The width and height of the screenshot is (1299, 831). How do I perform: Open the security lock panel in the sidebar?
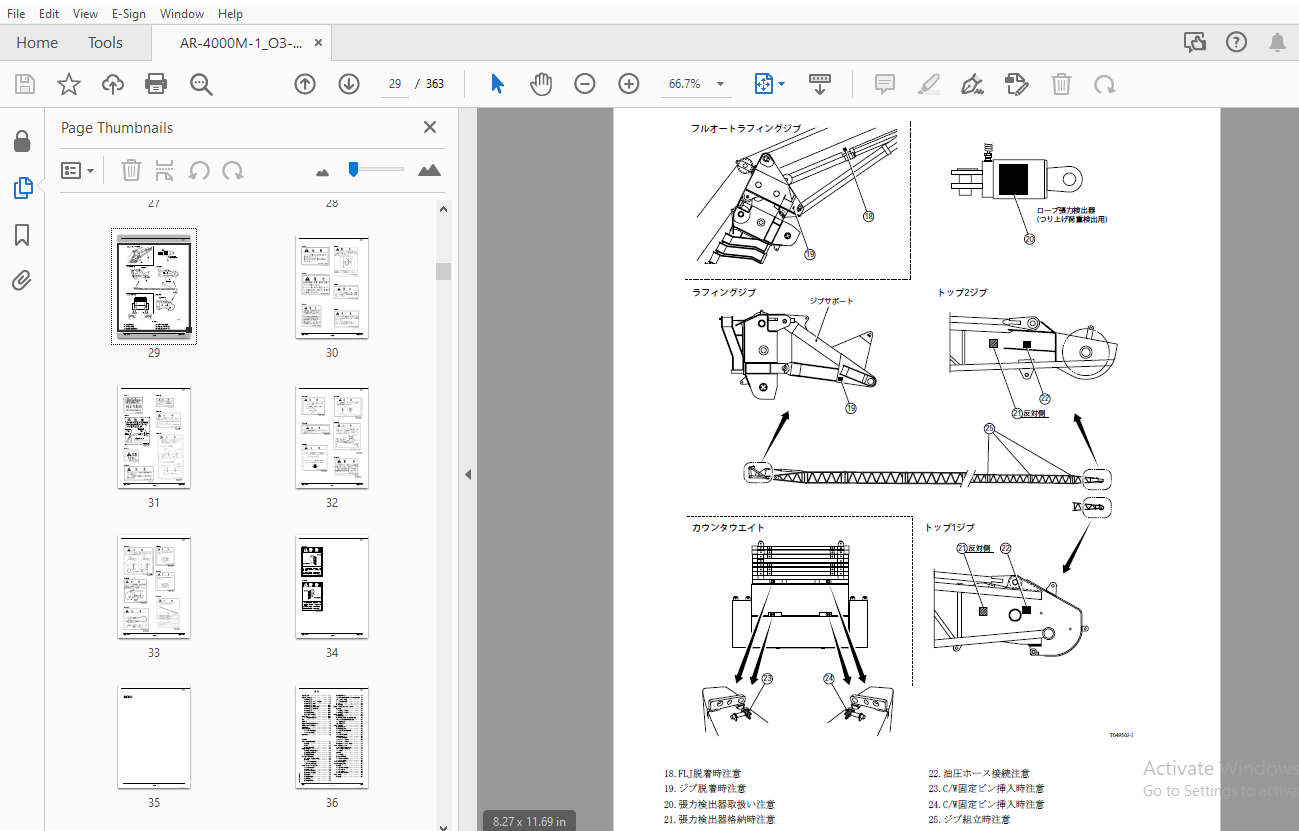22,141
